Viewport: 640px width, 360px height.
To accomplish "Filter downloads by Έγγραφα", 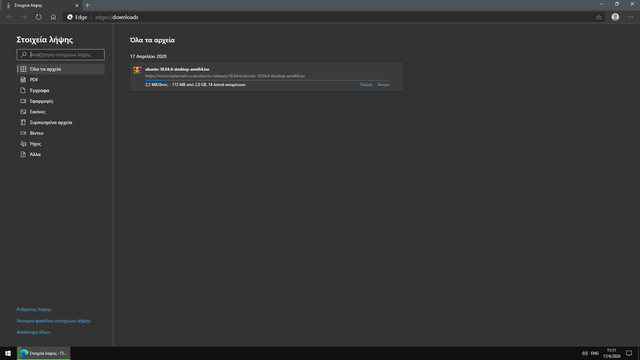I will (60, 90).
